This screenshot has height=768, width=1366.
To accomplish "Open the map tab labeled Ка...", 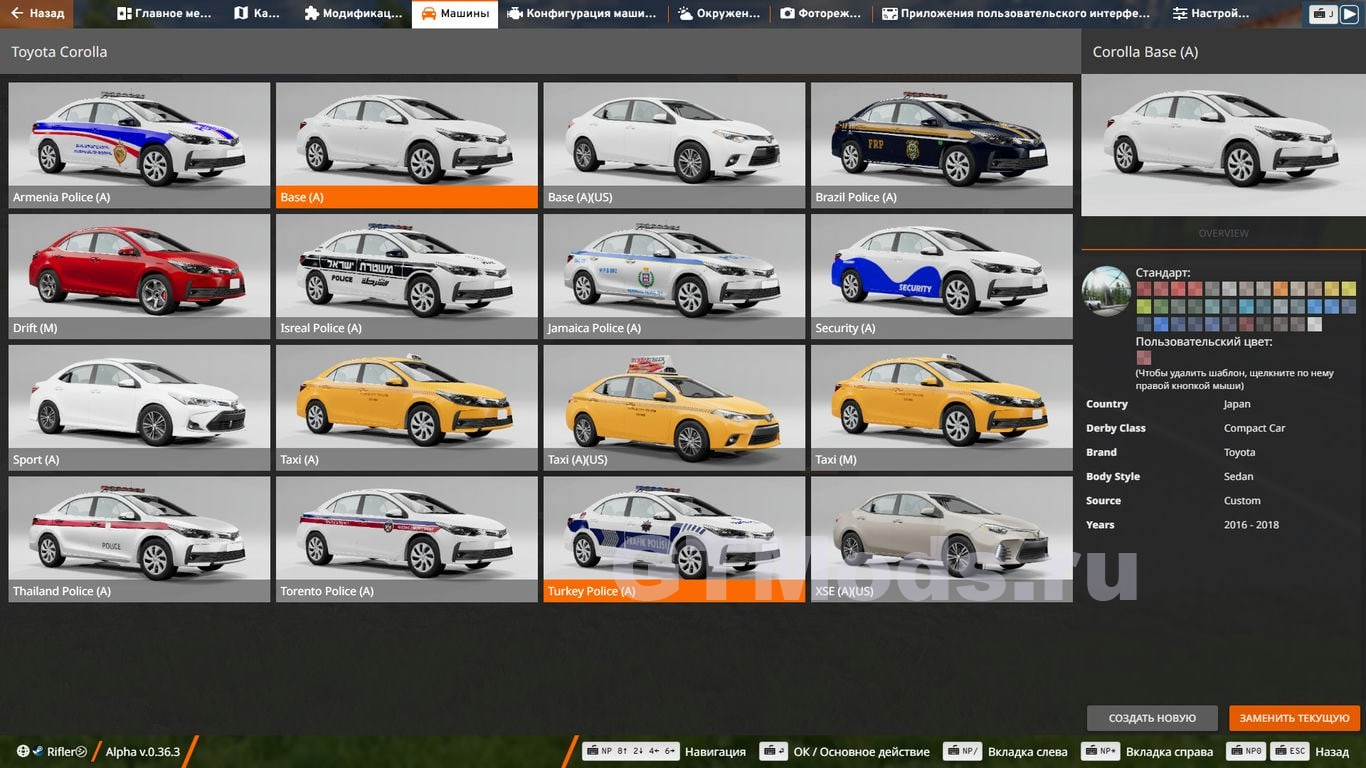I will [x=257, y=14].
